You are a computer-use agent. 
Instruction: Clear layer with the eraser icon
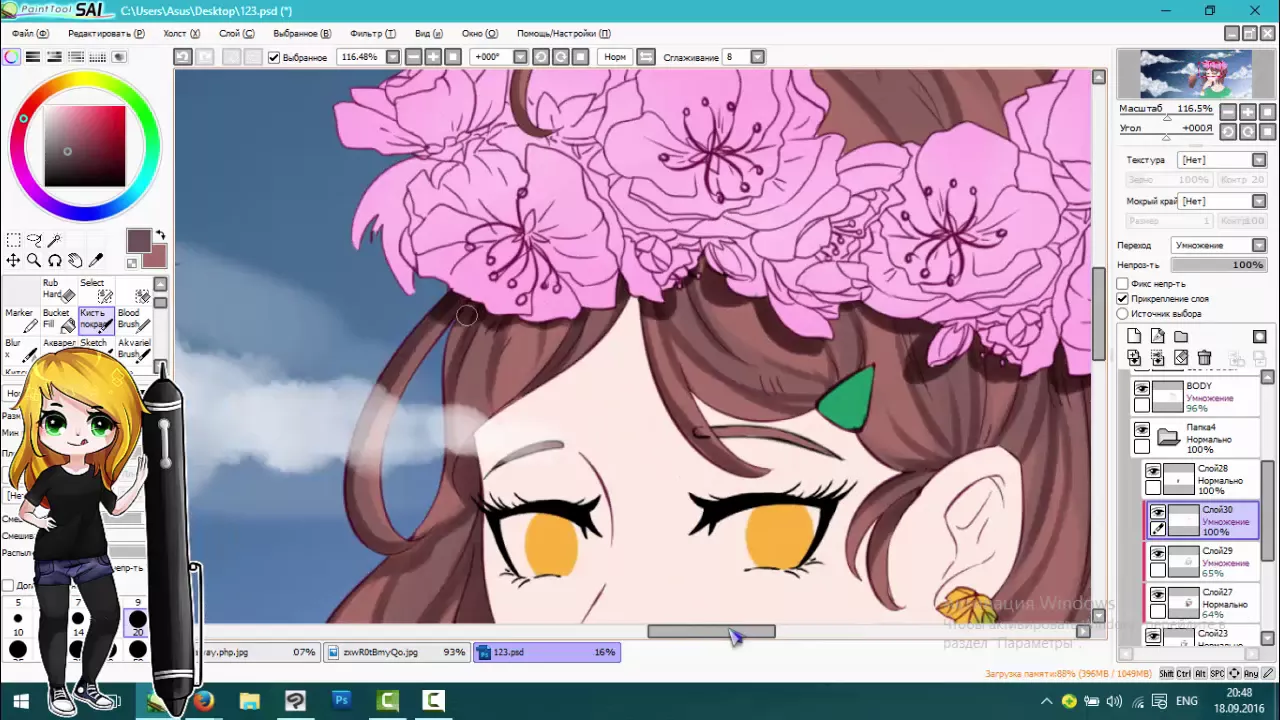point(1181,357)
